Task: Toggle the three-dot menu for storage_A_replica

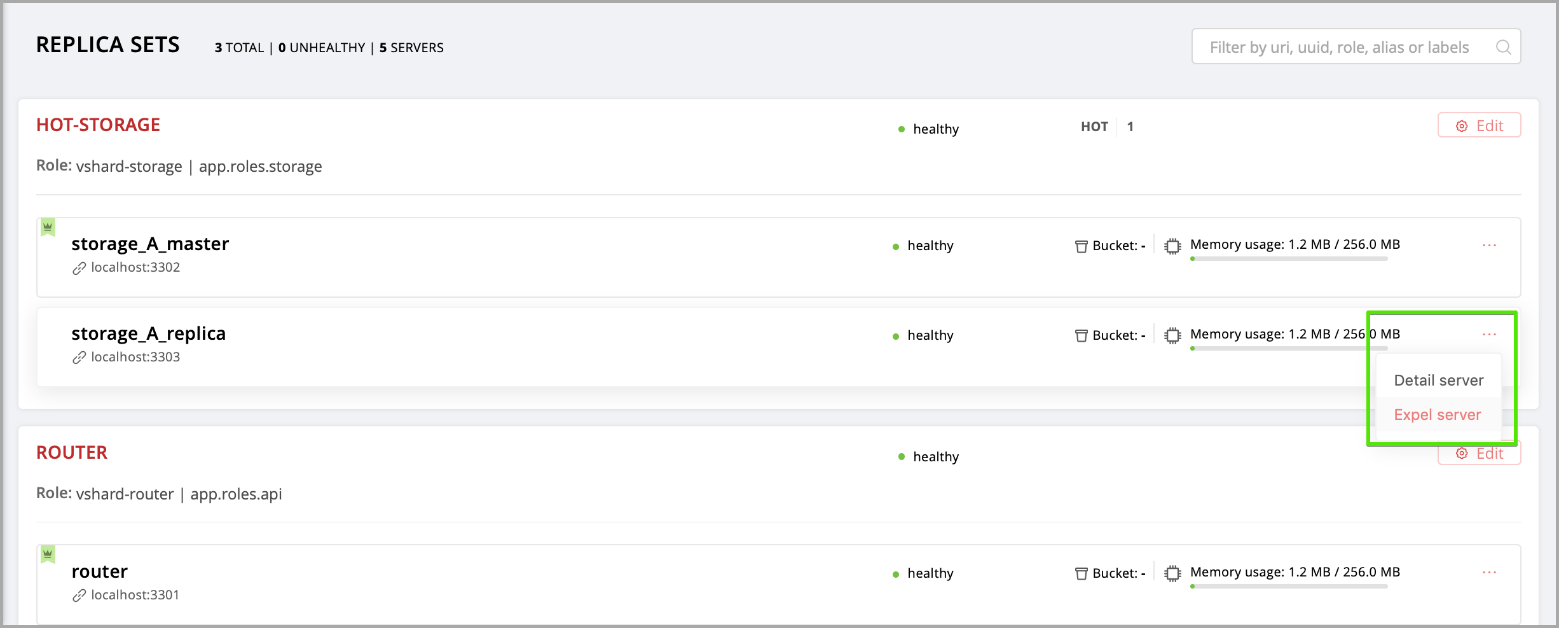Action: 1489,334
